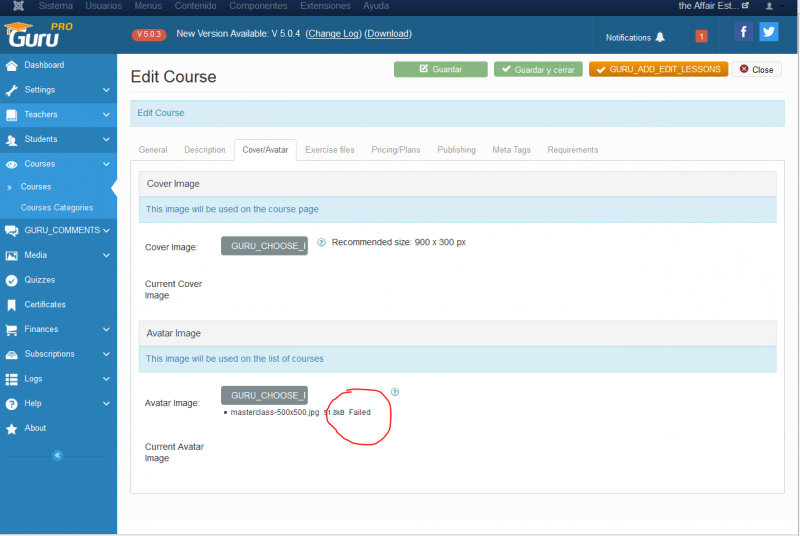Image resolution: width=800 pixels, height=536 pixels.
Task: Switch to the Exercise files tab
Action: tap(330, 150)
